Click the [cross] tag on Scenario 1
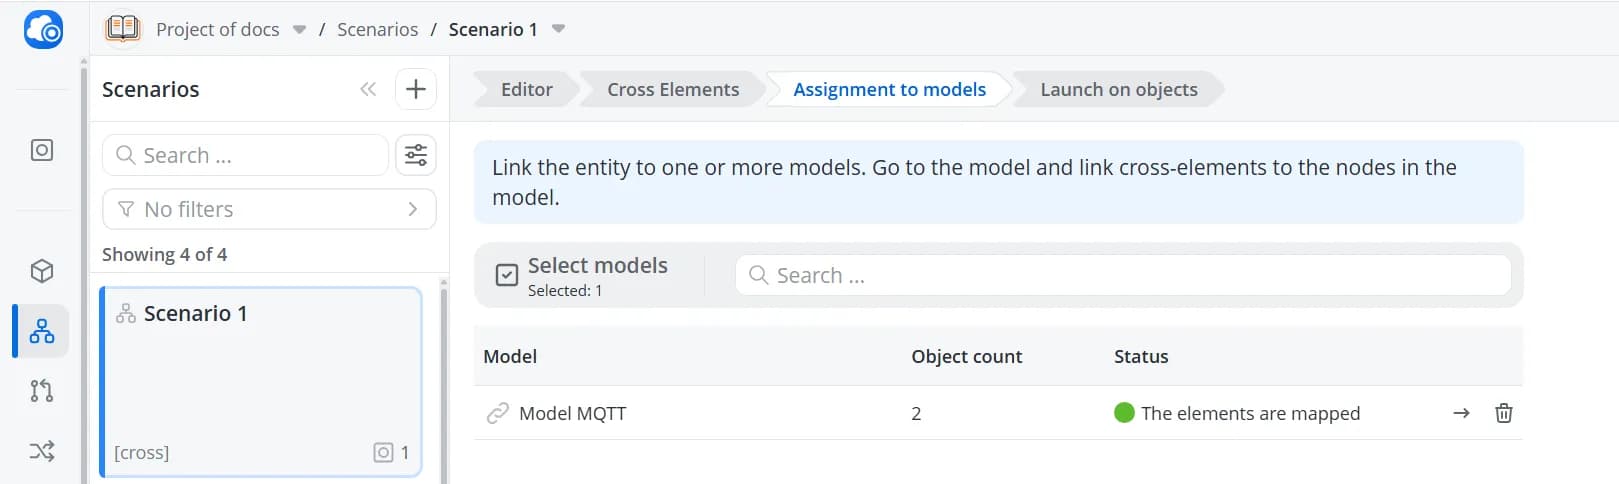 pos(142,452)
